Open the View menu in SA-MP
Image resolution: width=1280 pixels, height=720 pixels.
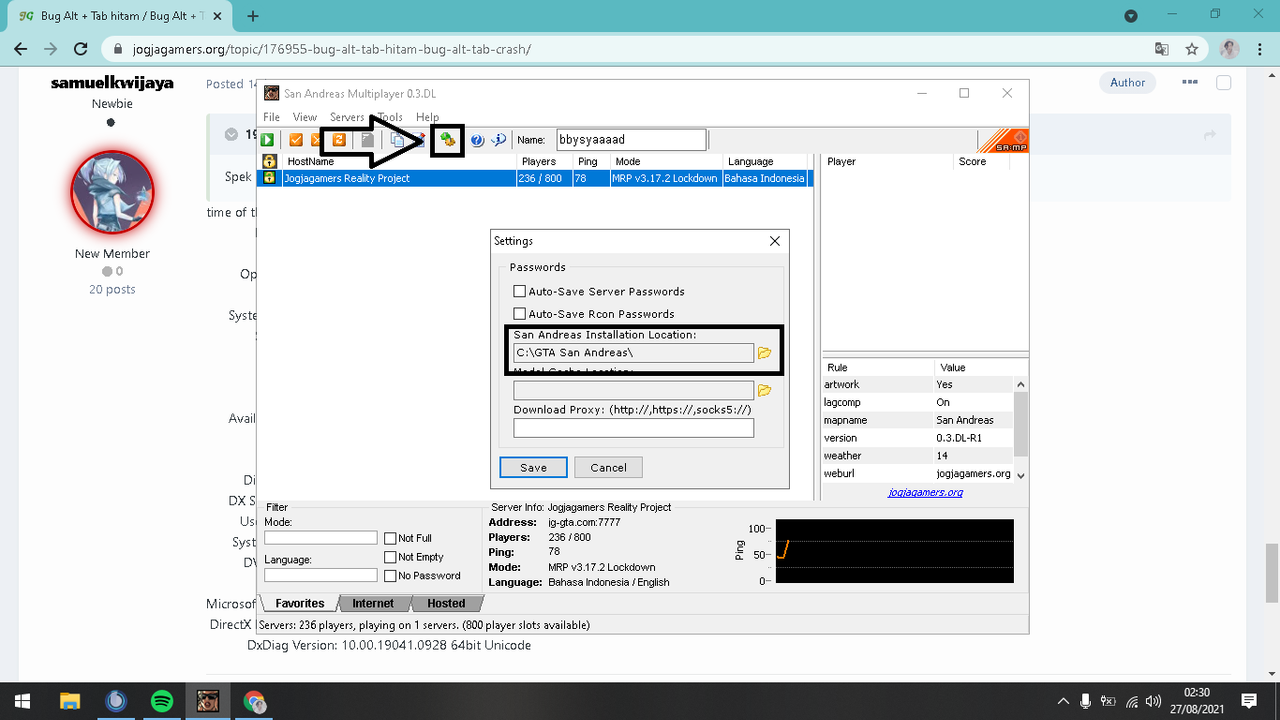[x=305, y=117]
